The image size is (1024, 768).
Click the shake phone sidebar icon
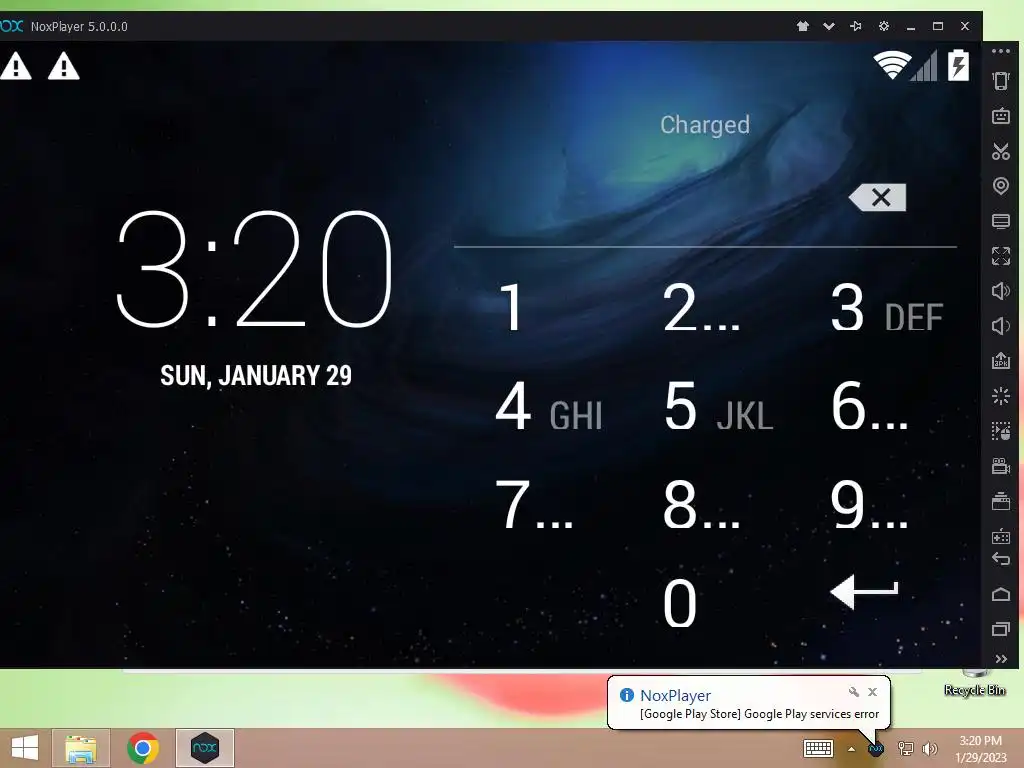tap(1000, 81)
